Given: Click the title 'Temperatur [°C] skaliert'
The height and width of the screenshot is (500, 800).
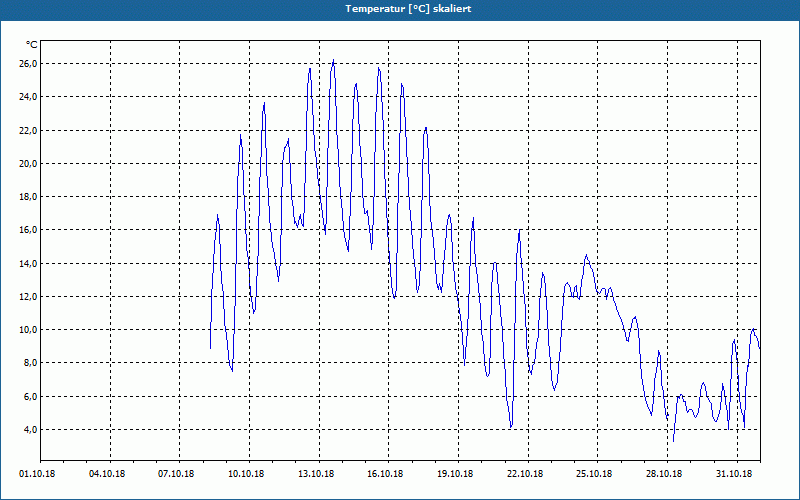Looking at the screenshot, I should coord(408,9).
